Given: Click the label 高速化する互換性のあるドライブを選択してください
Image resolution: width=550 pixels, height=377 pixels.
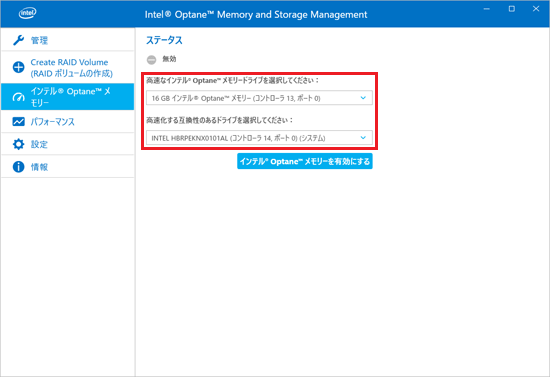Looking at the screenshot, I should tap(220, 120).
